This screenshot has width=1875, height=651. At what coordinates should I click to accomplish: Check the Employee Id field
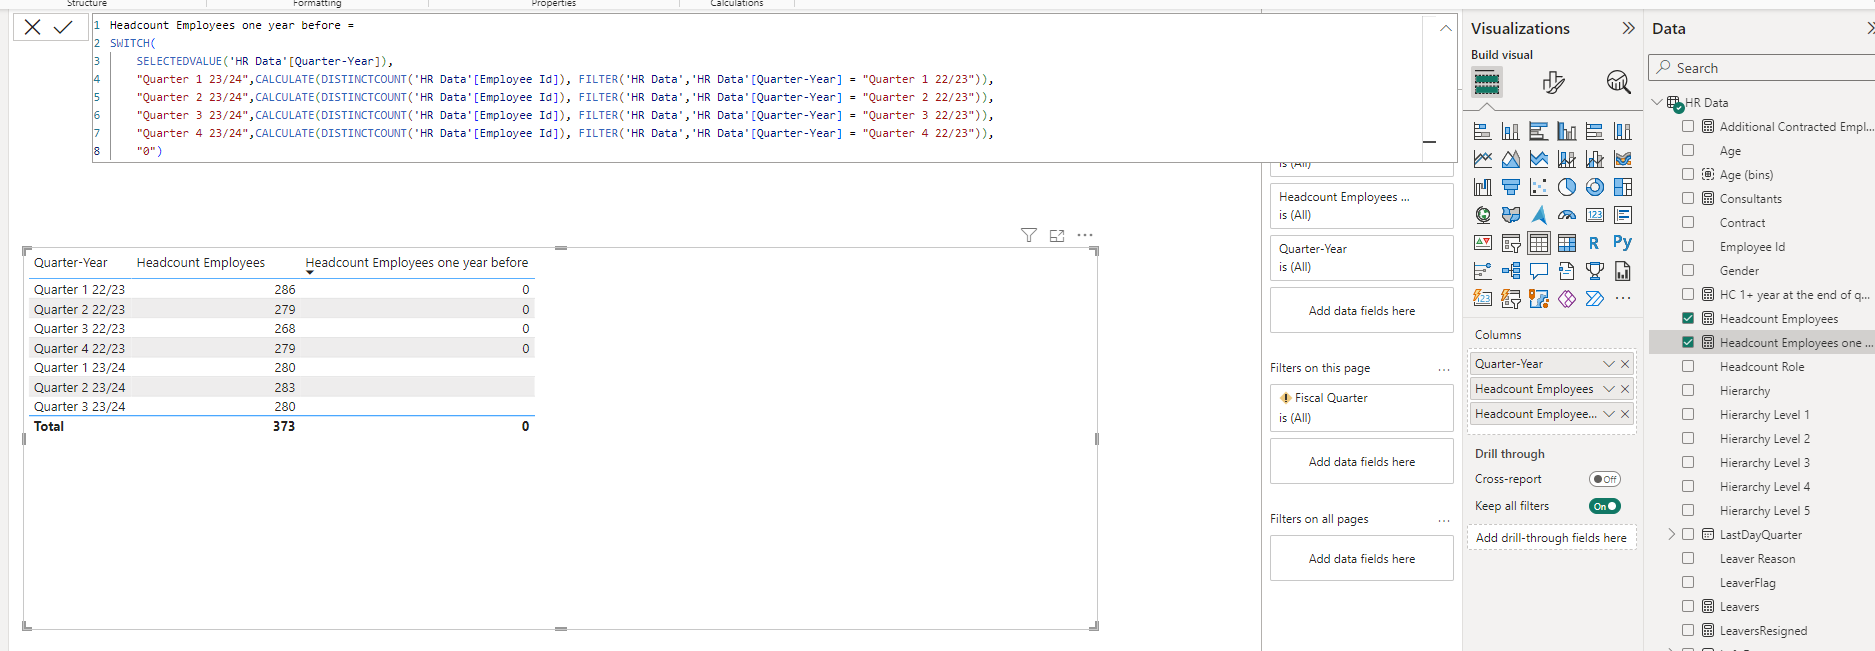(x=1688, y=246)
